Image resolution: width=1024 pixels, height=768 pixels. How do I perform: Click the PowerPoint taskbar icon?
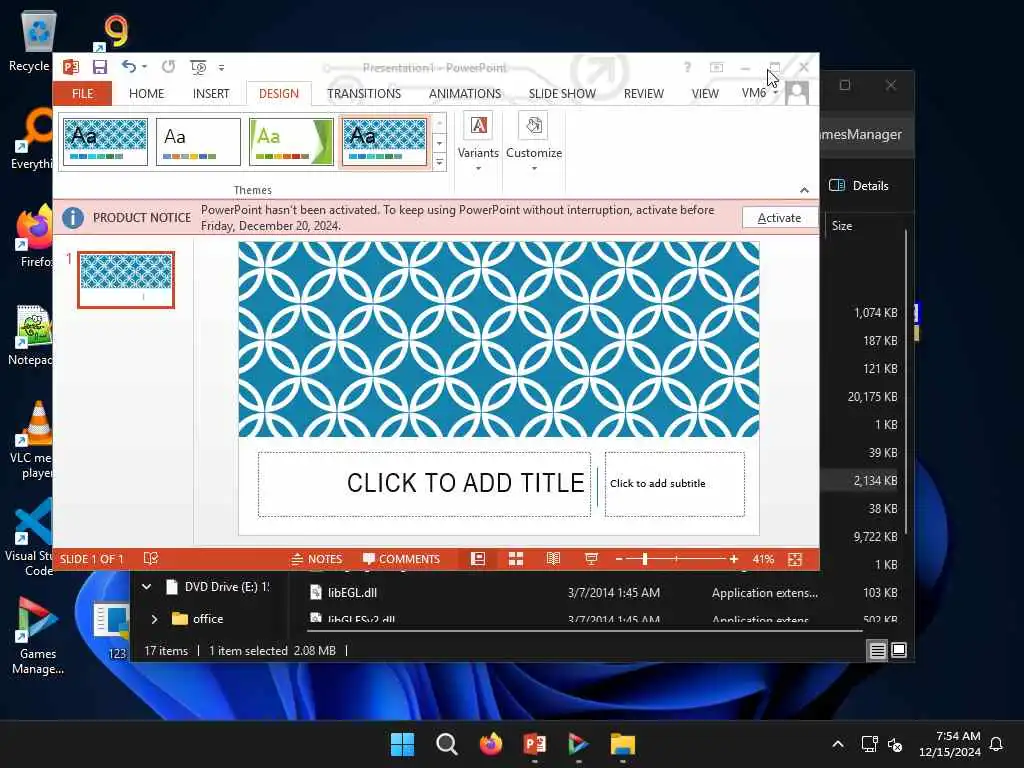(535, 744)
